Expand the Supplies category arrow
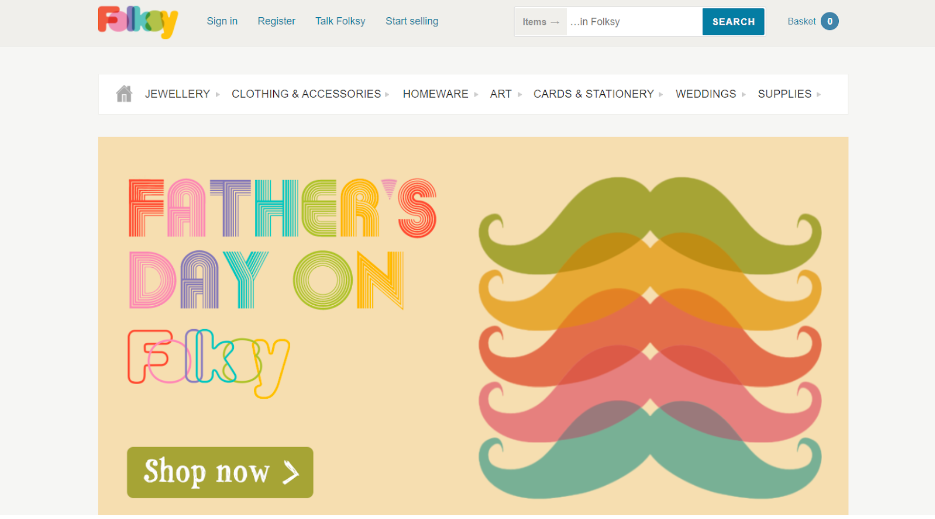This screenshot has width=935, height=519. (x=819, y=94)
